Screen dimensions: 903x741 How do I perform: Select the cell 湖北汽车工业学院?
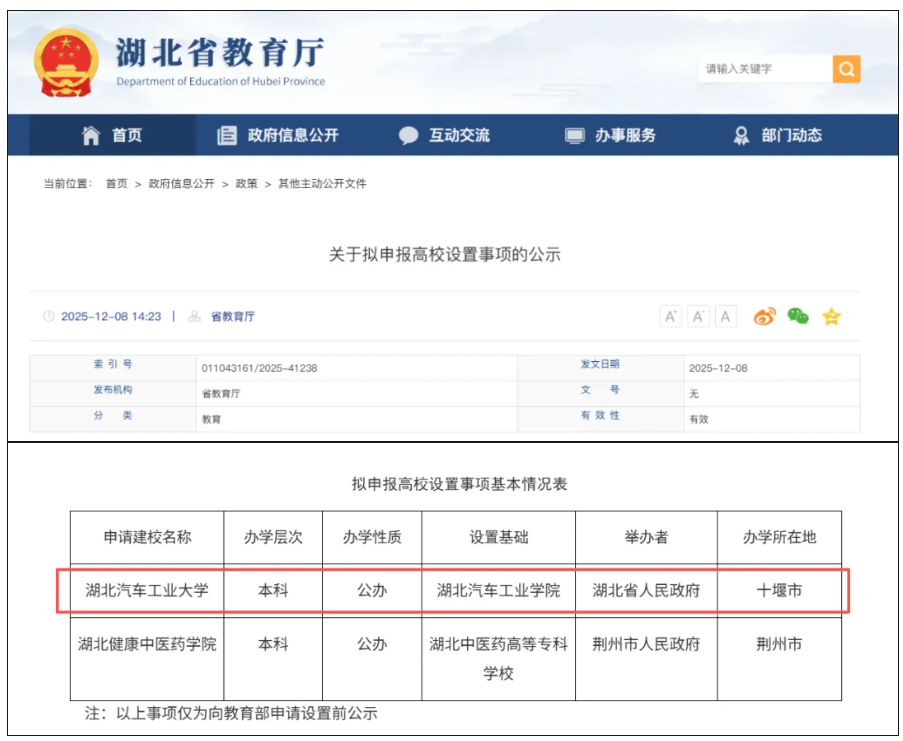pos(499,591)
